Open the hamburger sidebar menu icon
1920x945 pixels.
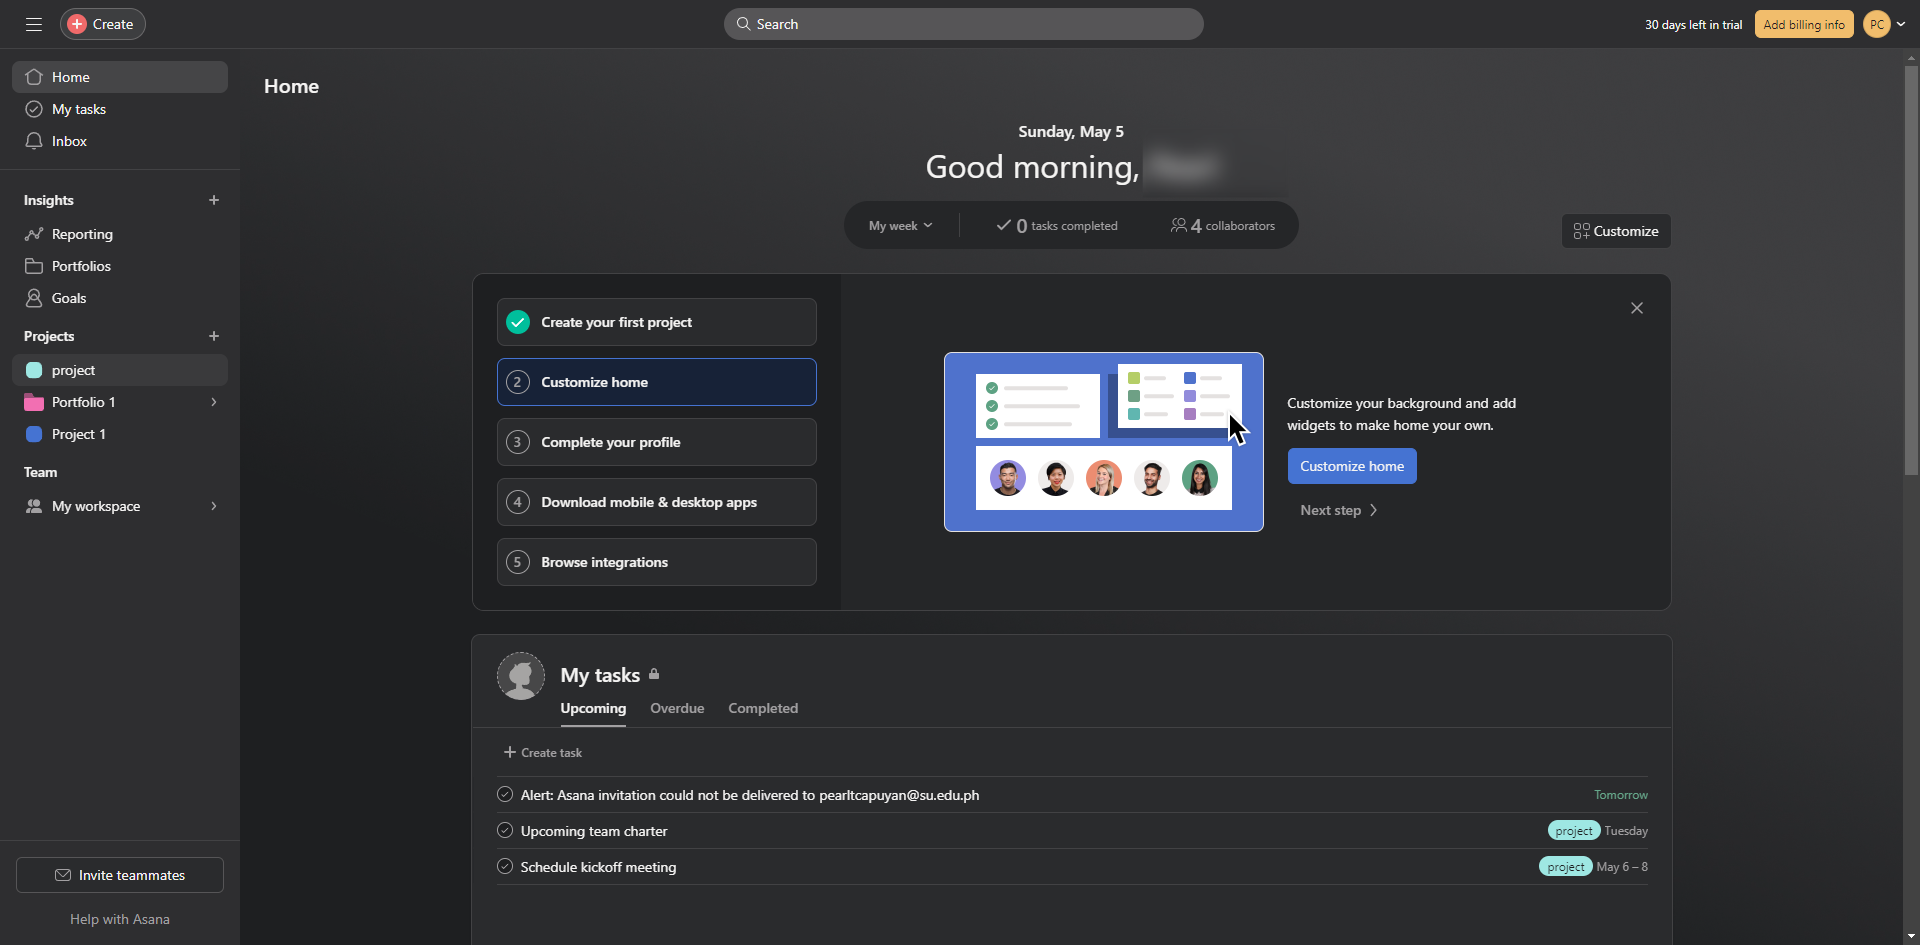click(x=34, y=24)
